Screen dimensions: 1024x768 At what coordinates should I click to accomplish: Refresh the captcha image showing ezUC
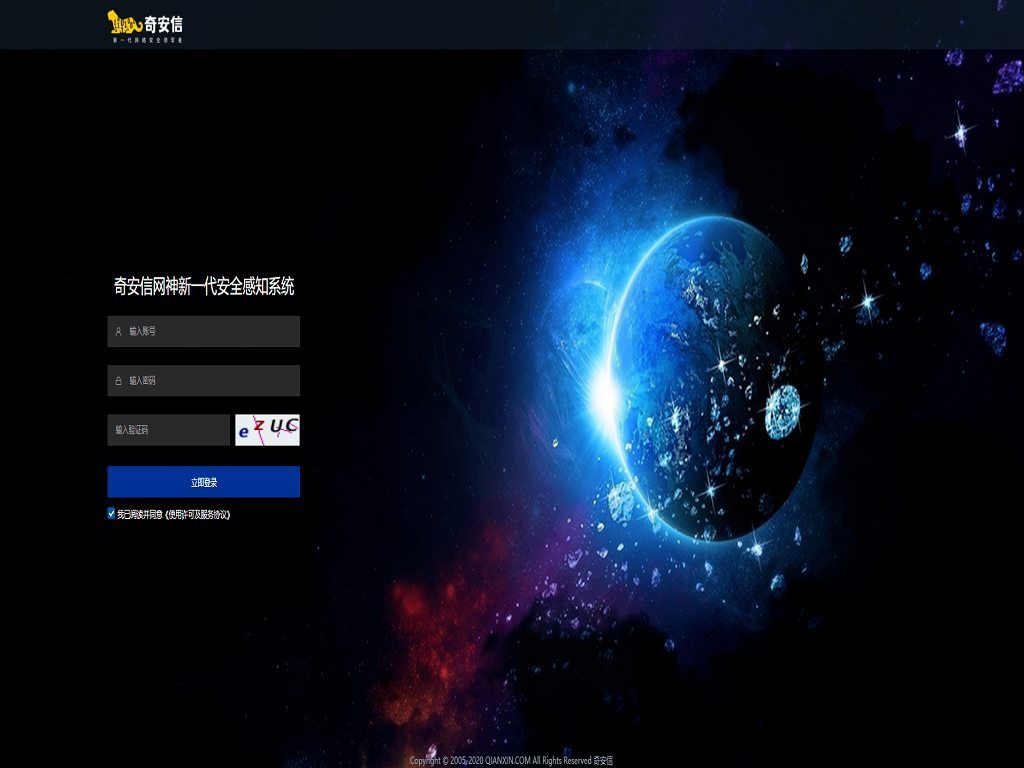point(267,429)
